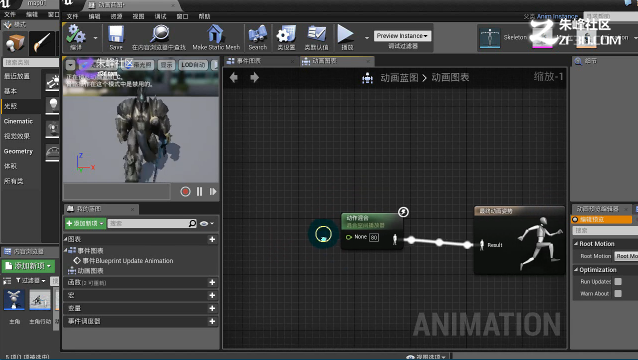
Task: Click the Search binoculars icon
Action: click(258, 34)
